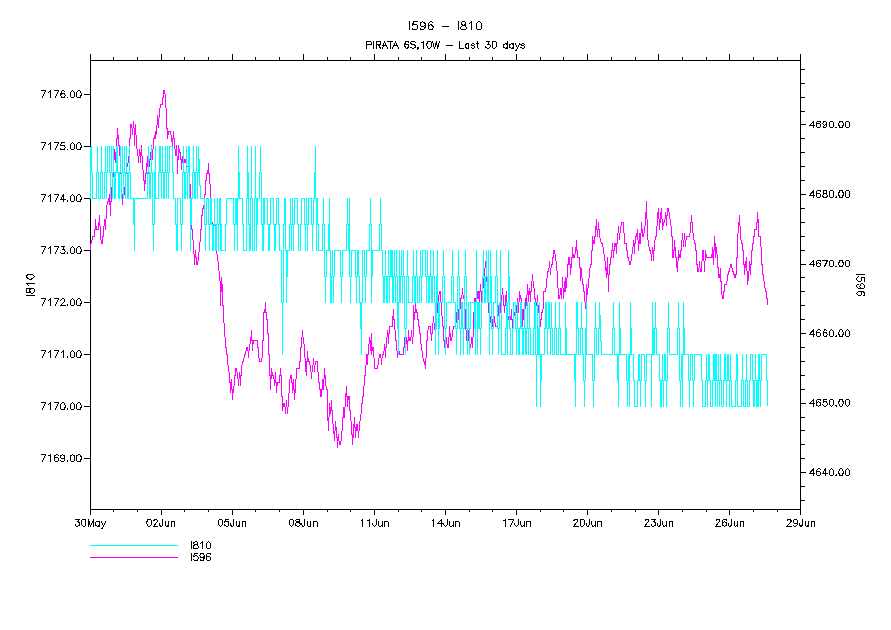Click the right vertical axis title I596
Viewport: 891px width, 630px height.
[860, 284]
